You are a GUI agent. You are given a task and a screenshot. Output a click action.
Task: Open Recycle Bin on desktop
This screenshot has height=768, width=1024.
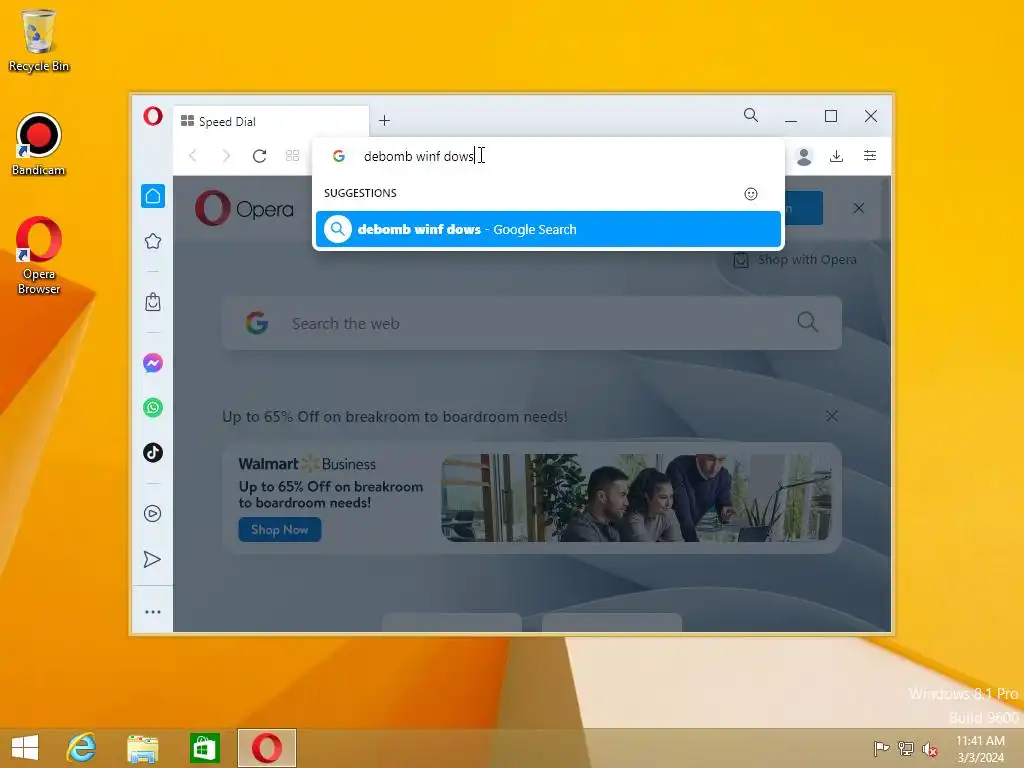pyautogui.click(x=39, y=40)
